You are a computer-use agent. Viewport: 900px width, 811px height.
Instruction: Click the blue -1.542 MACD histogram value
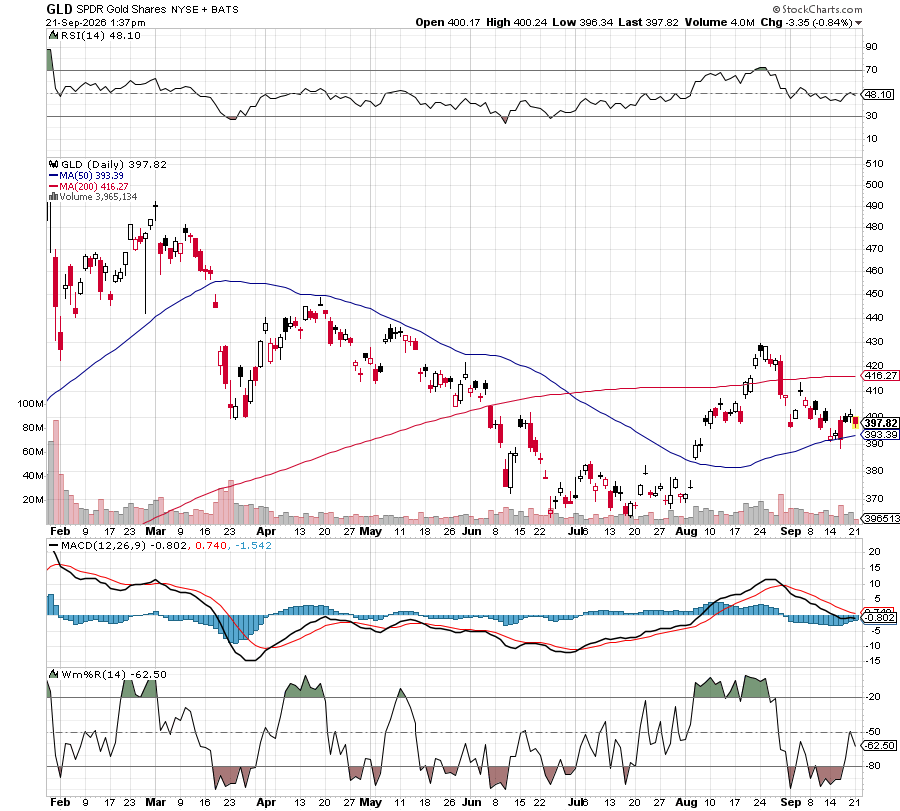[253, 545]
